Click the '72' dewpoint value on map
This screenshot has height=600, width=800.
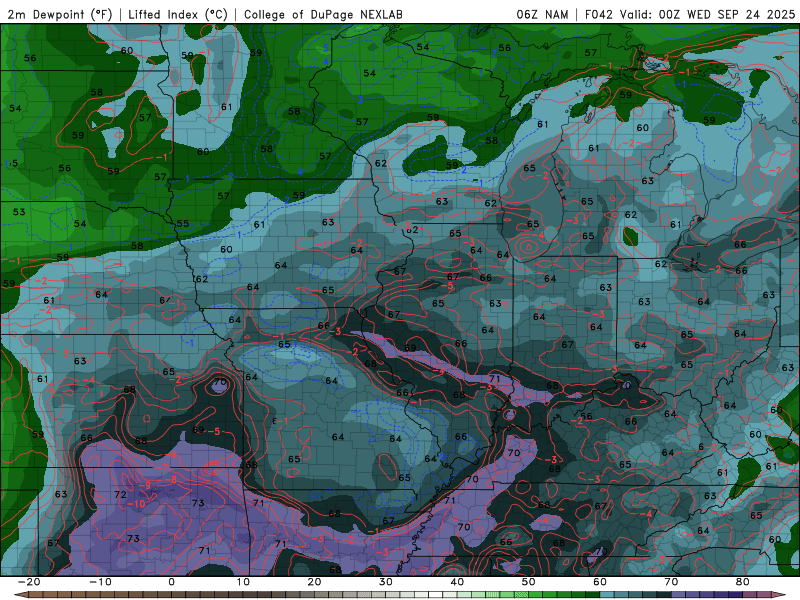120,494
